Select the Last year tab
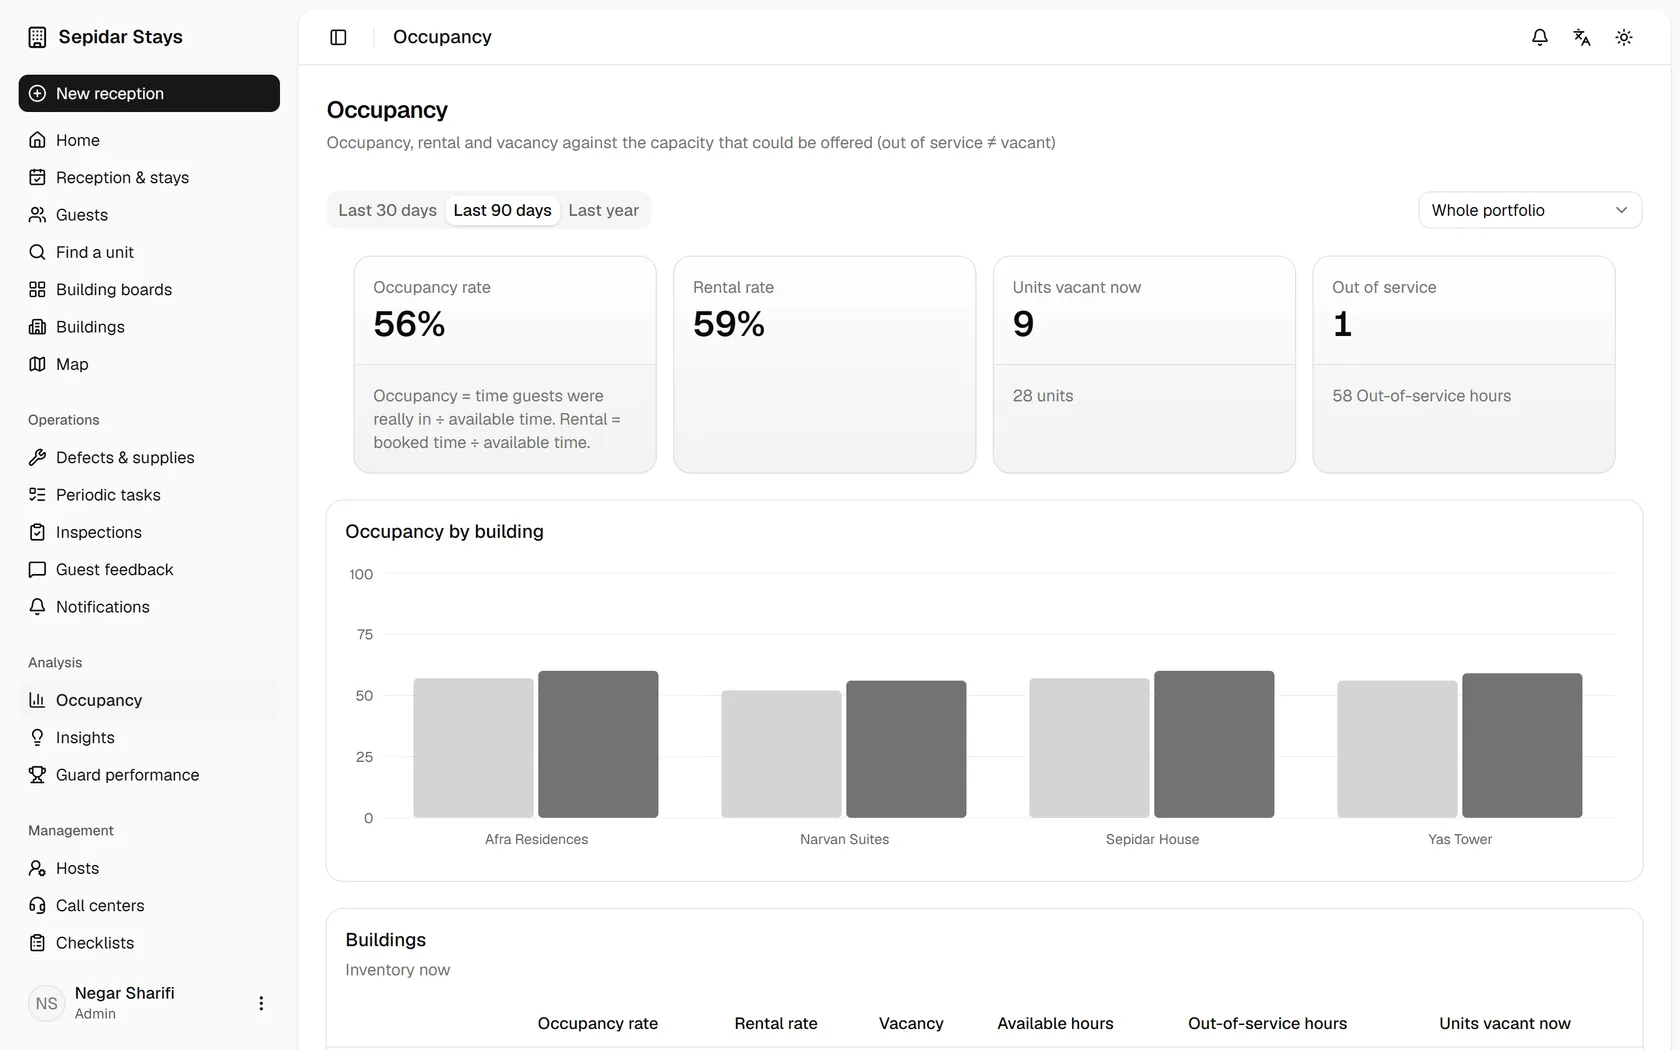 (603, 210)
